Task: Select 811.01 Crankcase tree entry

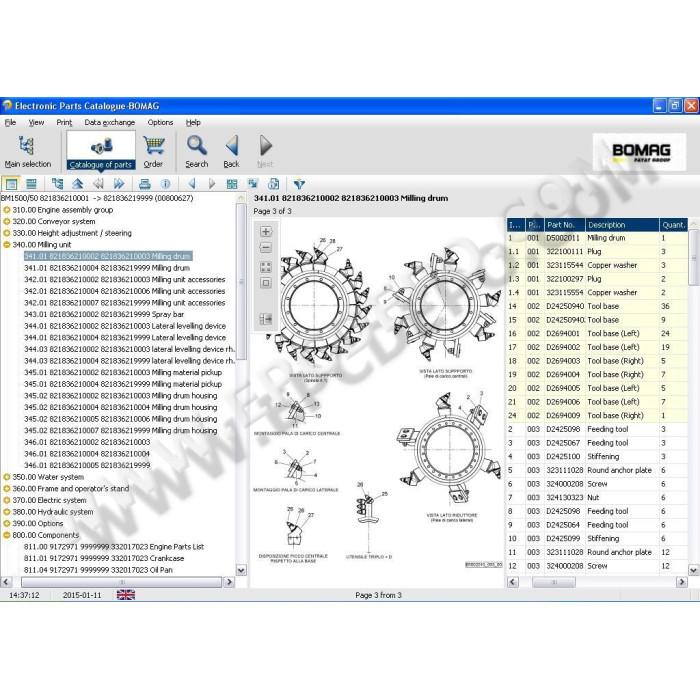Action: point(104,558)
